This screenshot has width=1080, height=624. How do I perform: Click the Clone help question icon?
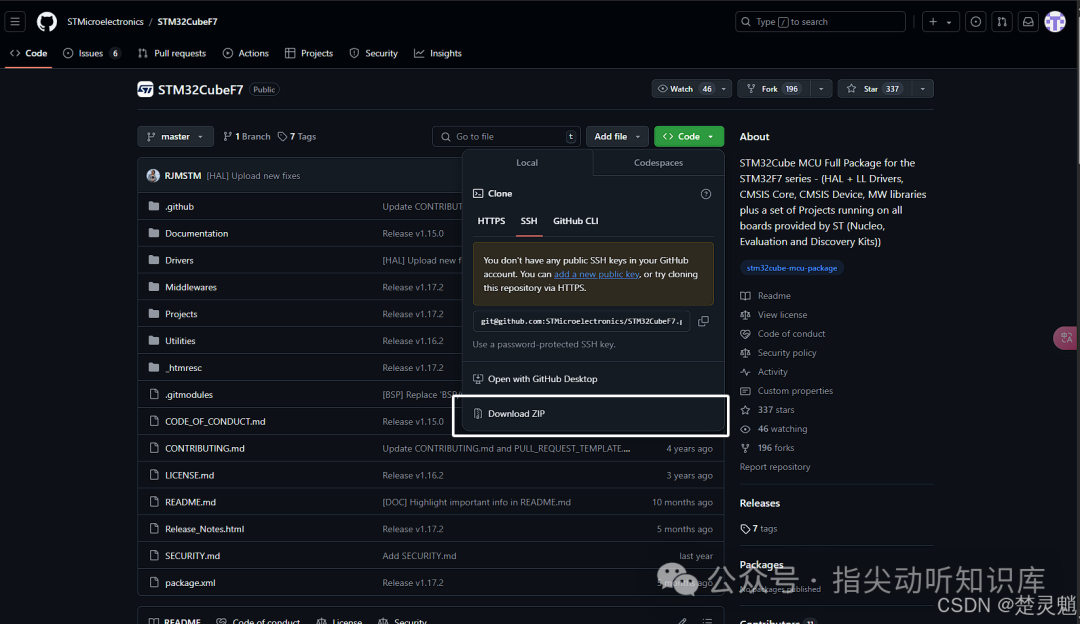click(706, 194)
